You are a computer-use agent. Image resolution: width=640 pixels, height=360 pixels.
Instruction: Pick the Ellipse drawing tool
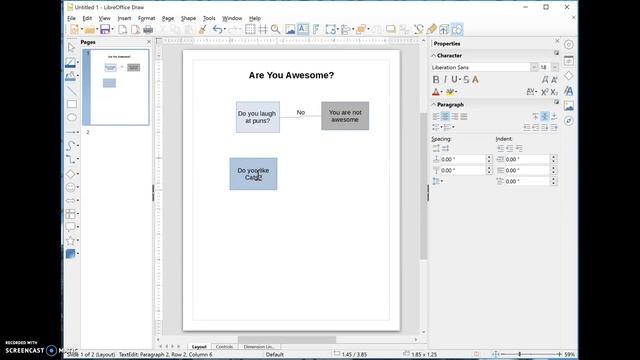[x=71, y=118]
